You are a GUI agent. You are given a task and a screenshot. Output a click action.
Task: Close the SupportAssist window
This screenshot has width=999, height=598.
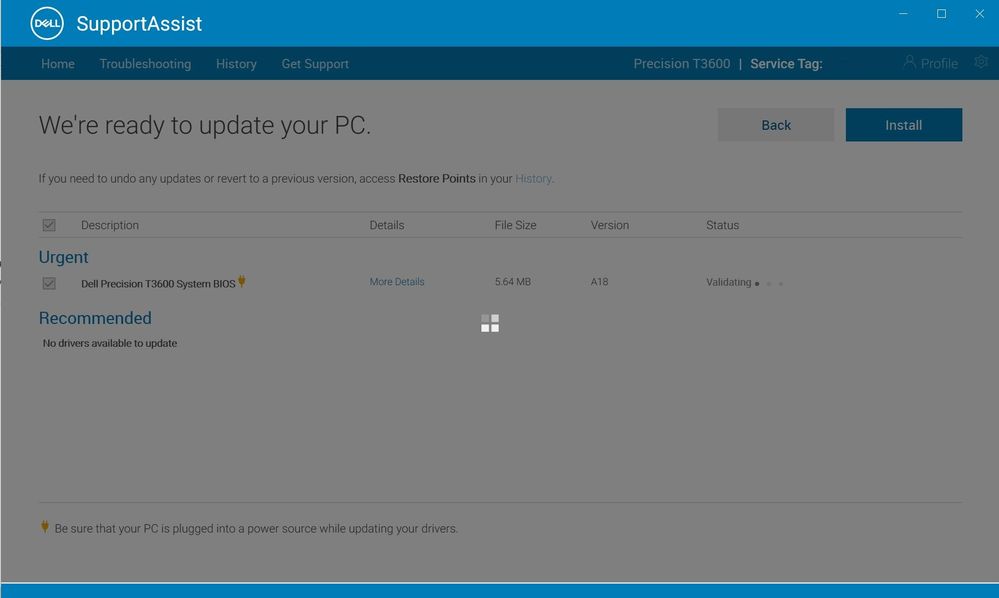point(979,13)
